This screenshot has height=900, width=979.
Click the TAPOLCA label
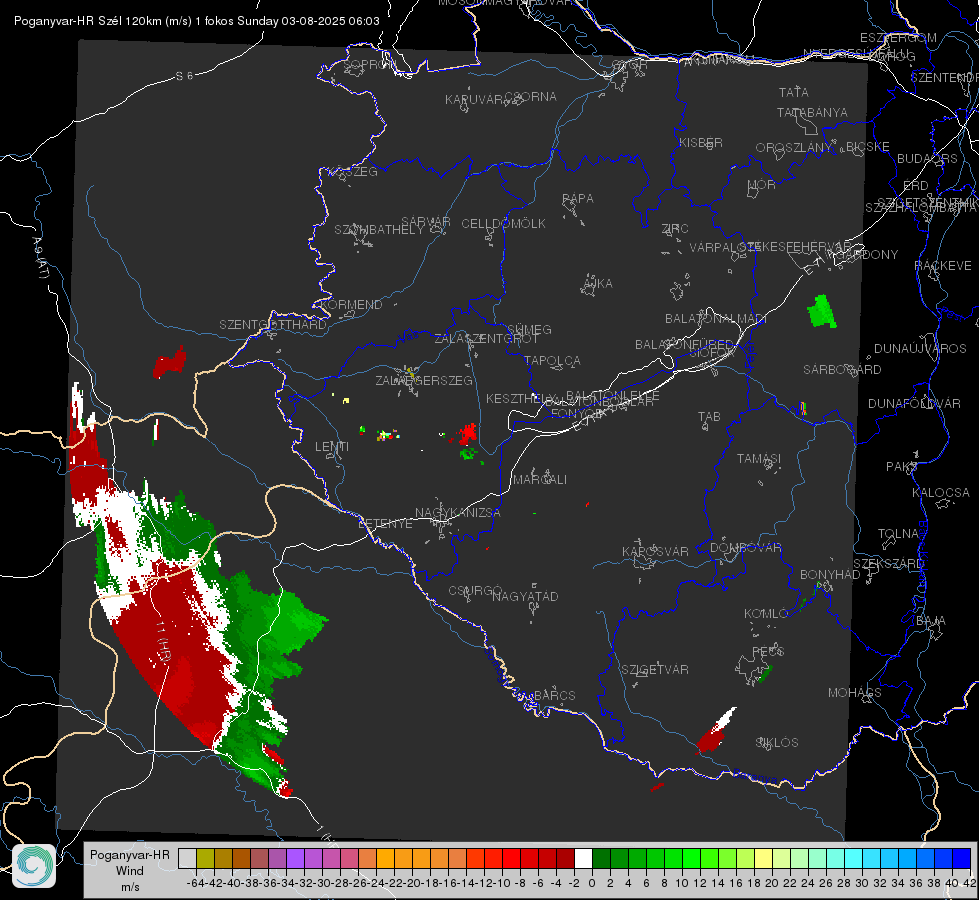[x=553, y=360]
